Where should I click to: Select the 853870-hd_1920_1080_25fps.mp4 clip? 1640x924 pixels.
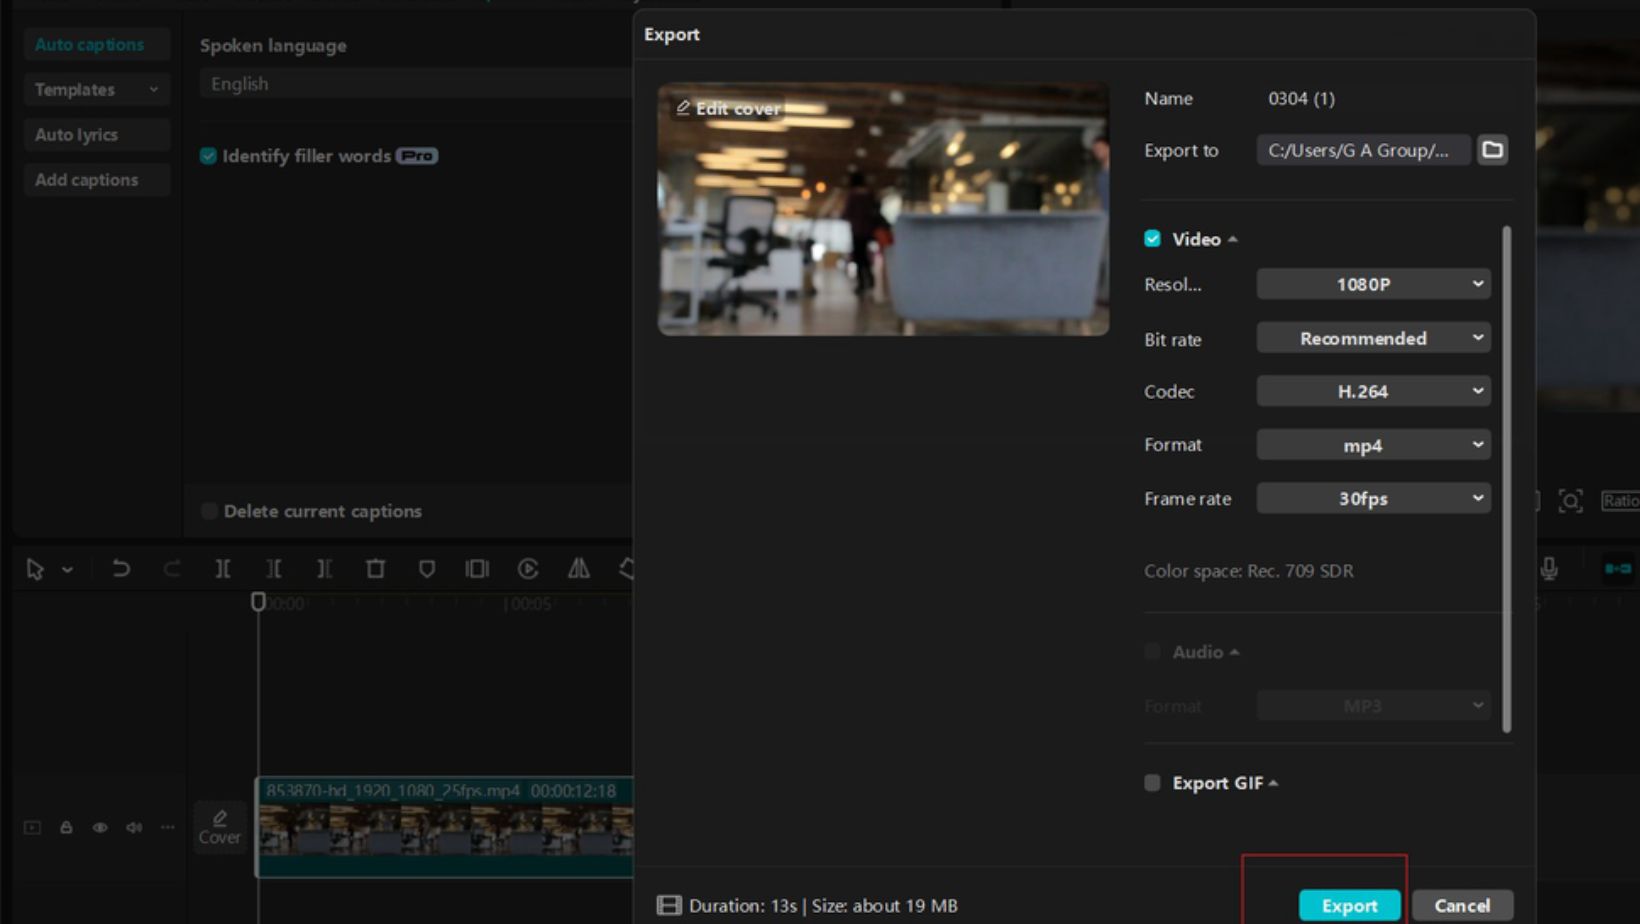tap(445, 827)
